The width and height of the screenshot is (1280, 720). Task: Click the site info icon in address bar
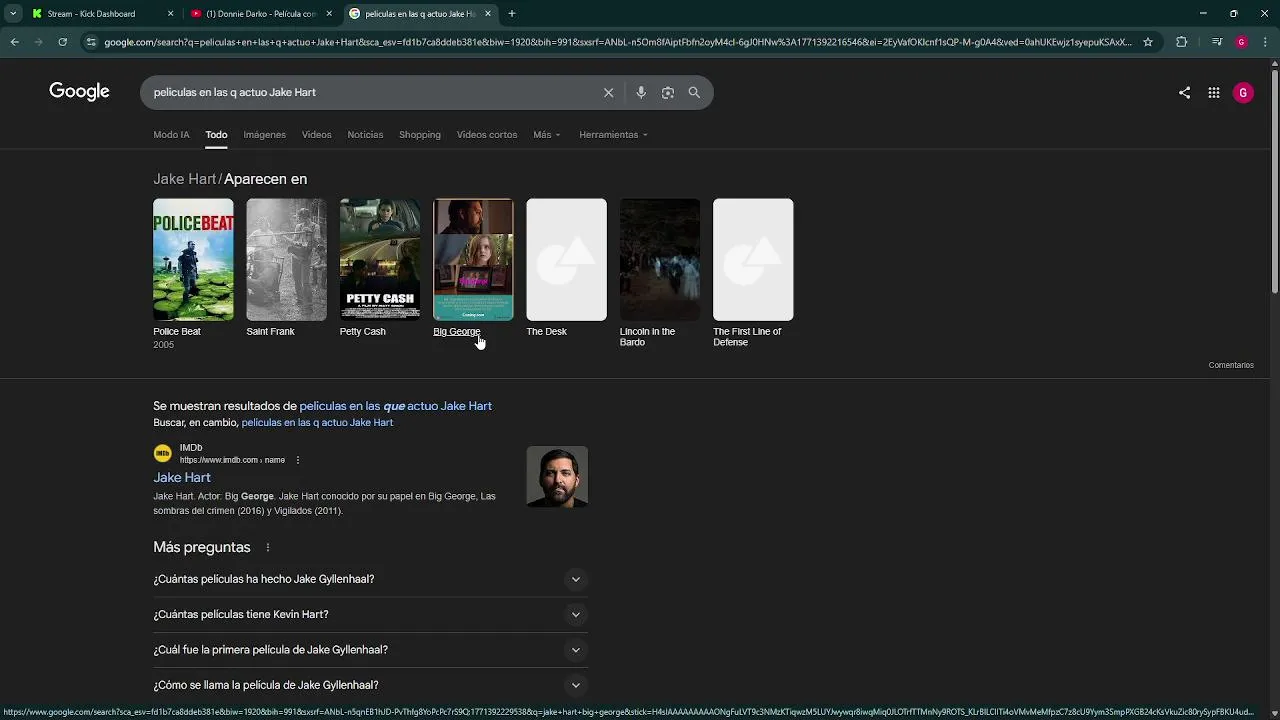[91, 42]
